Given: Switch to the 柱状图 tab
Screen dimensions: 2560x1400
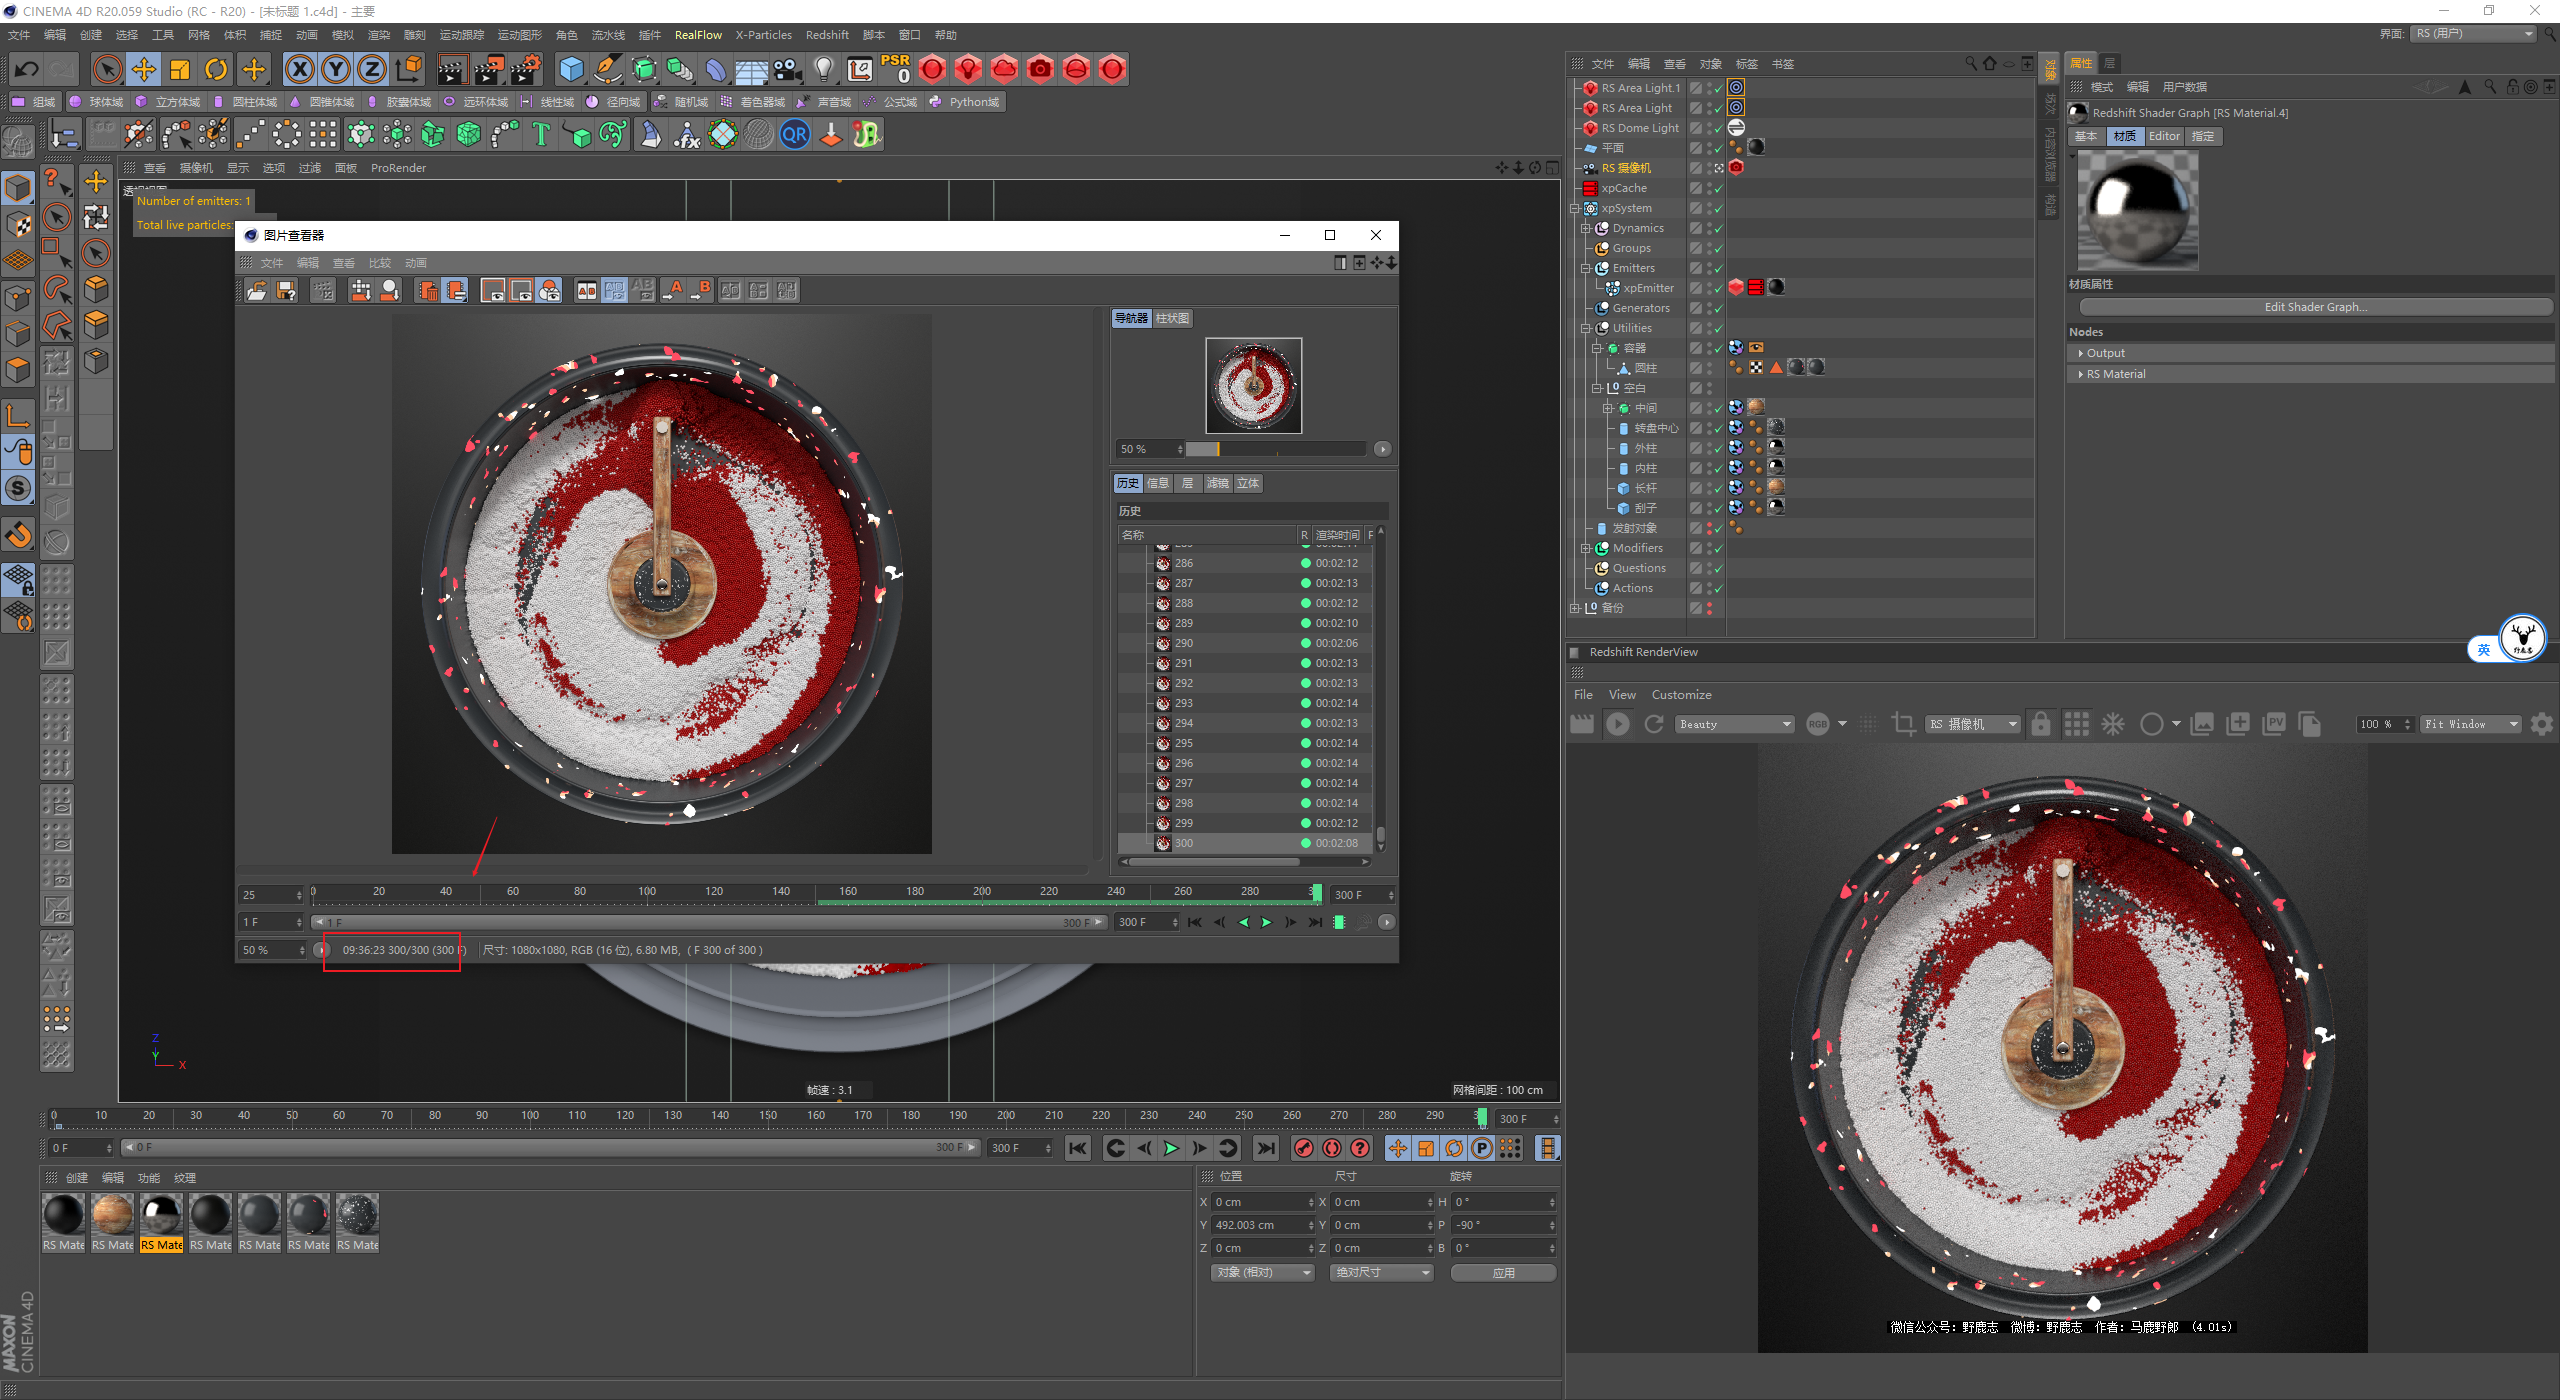Looking at the screenshot, I should pos(1172,318).
